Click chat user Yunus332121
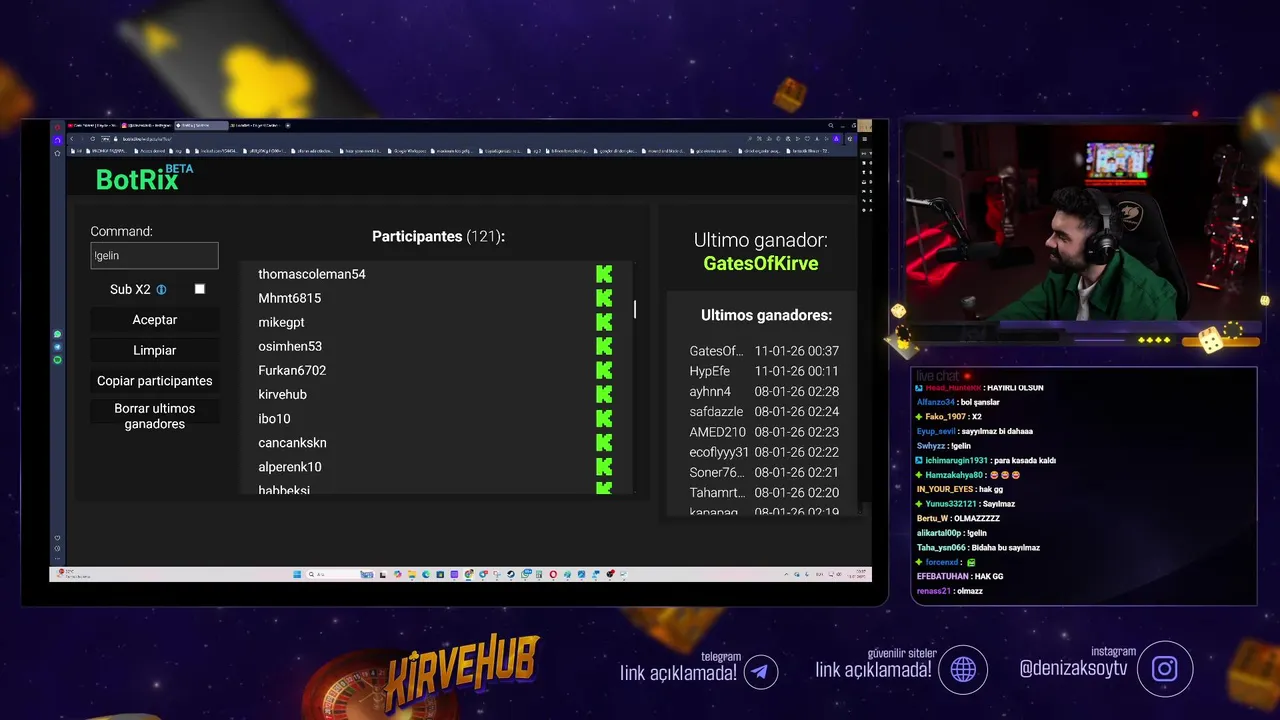 coord(950,504)
